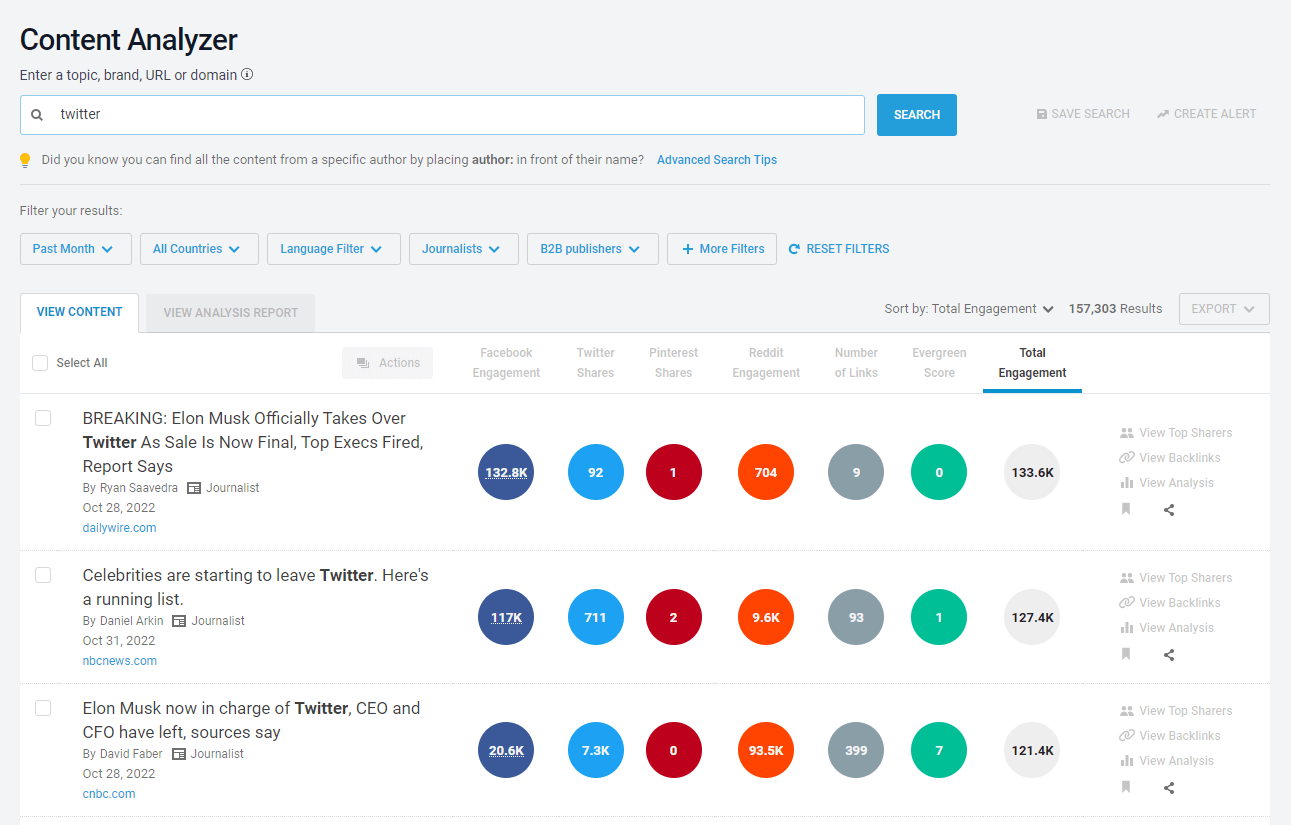This screenshot has height=825, width=1291.
Task: Expand the B2B publishers dropdown
Action: tap(593, 249)
